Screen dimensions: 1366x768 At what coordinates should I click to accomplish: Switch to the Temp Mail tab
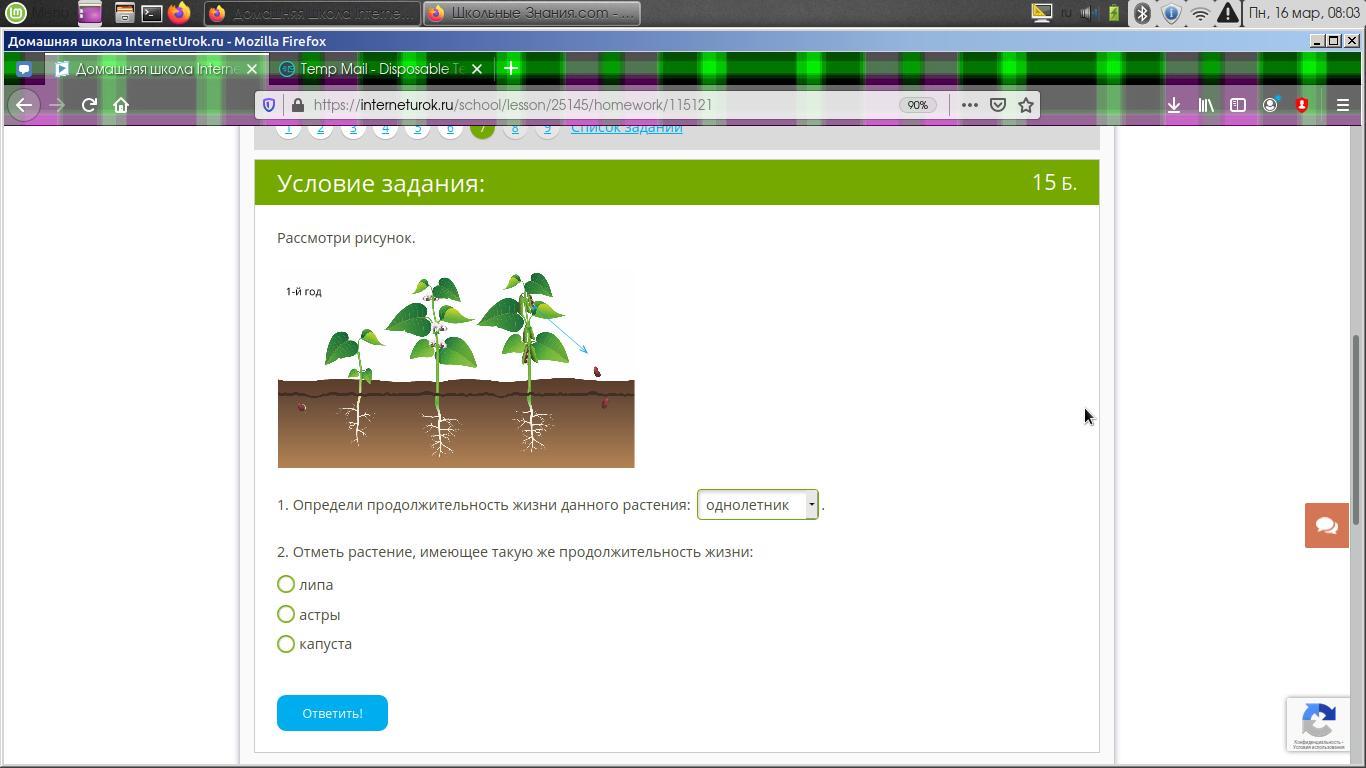(382, 69)
